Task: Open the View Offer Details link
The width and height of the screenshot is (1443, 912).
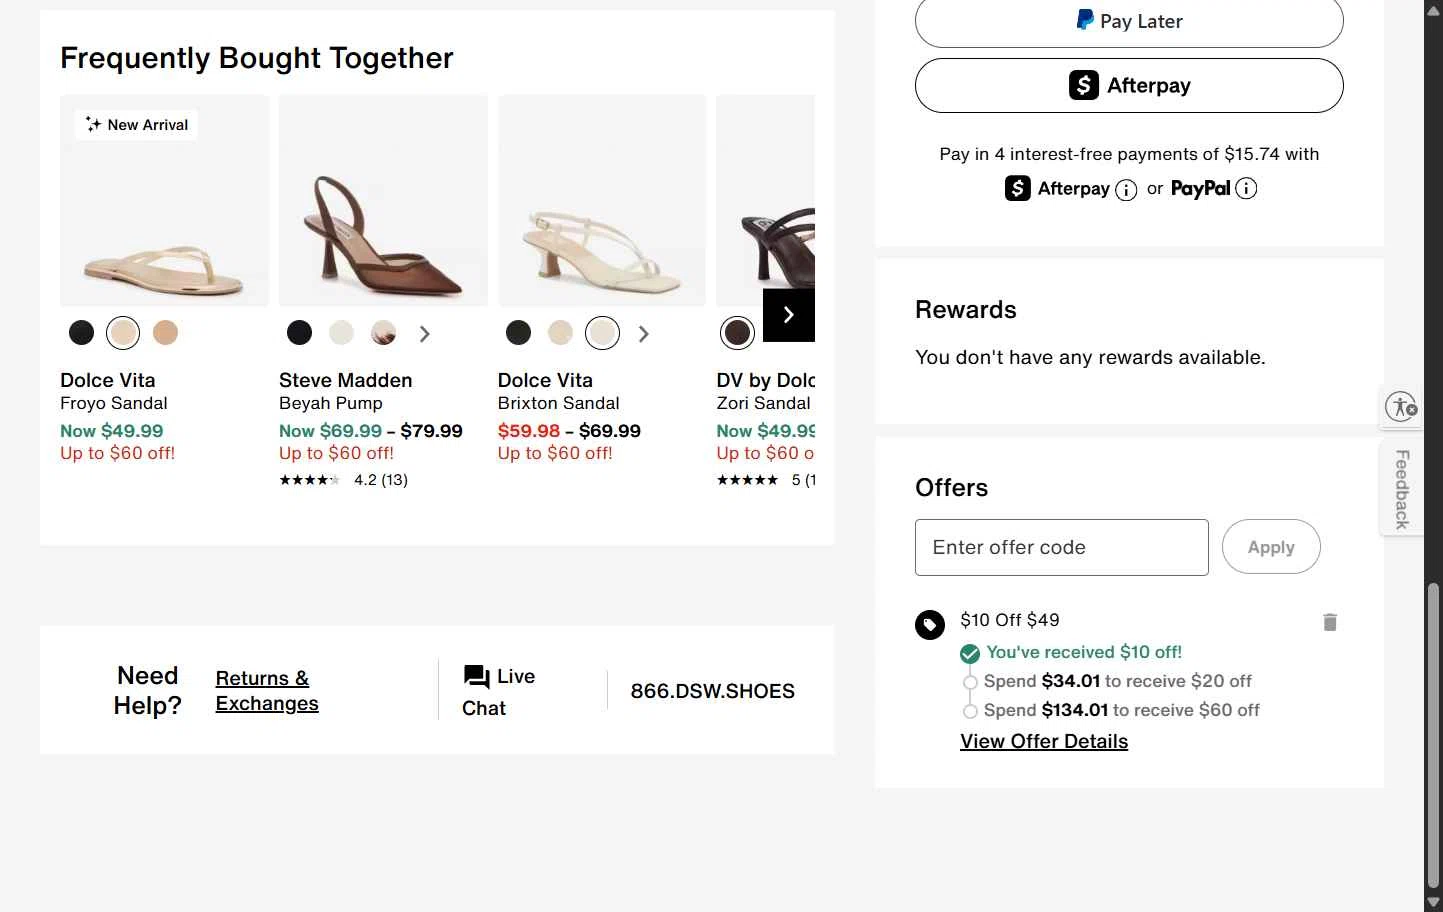Action: coord(1043,741)
